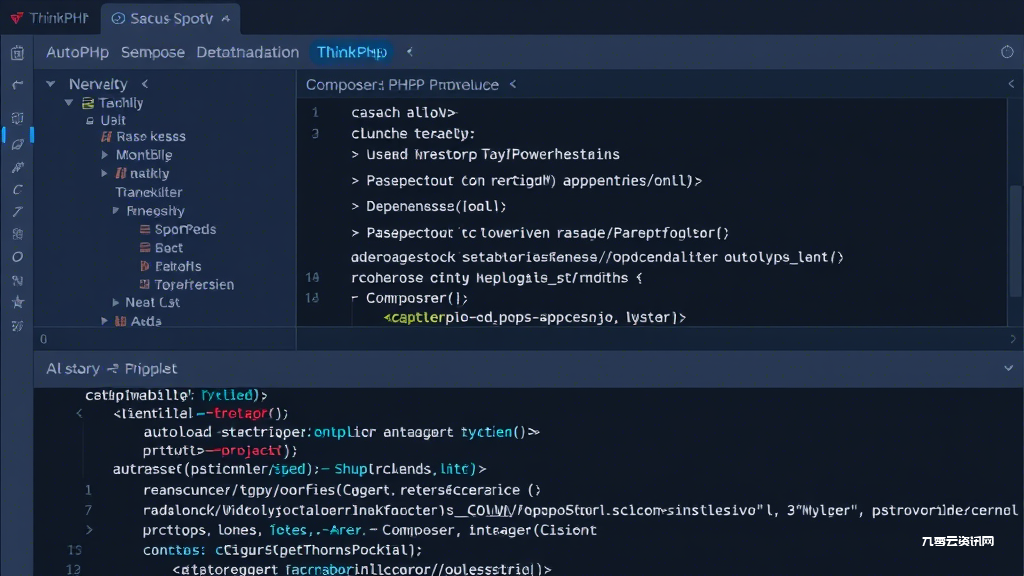
Task: Open the Sempose tab
Action: coord(153,52)
